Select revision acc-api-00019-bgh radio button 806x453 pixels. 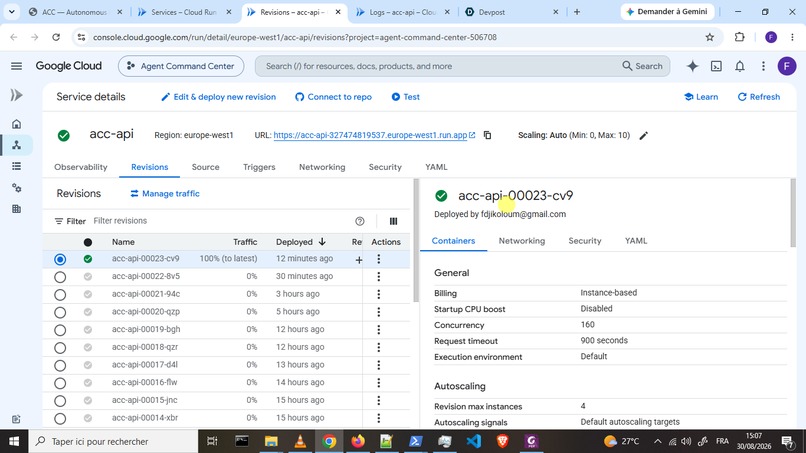(60, 330)
